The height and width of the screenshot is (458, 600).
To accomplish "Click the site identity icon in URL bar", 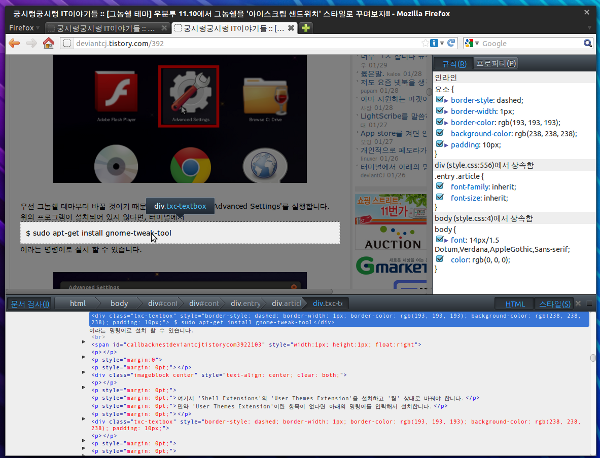I will [x=67, y=43].
